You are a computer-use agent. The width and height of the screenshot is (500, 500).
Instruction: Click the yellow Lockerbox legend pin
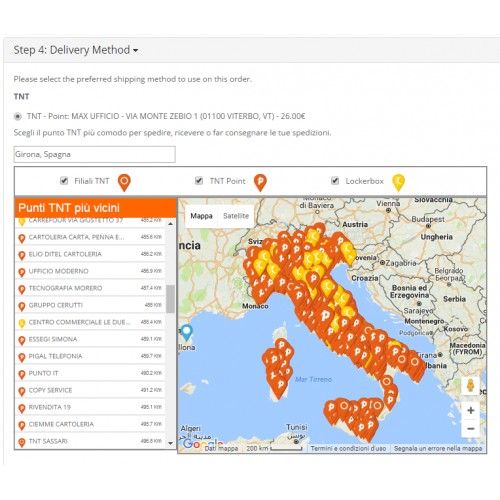[x=398, y=182]
